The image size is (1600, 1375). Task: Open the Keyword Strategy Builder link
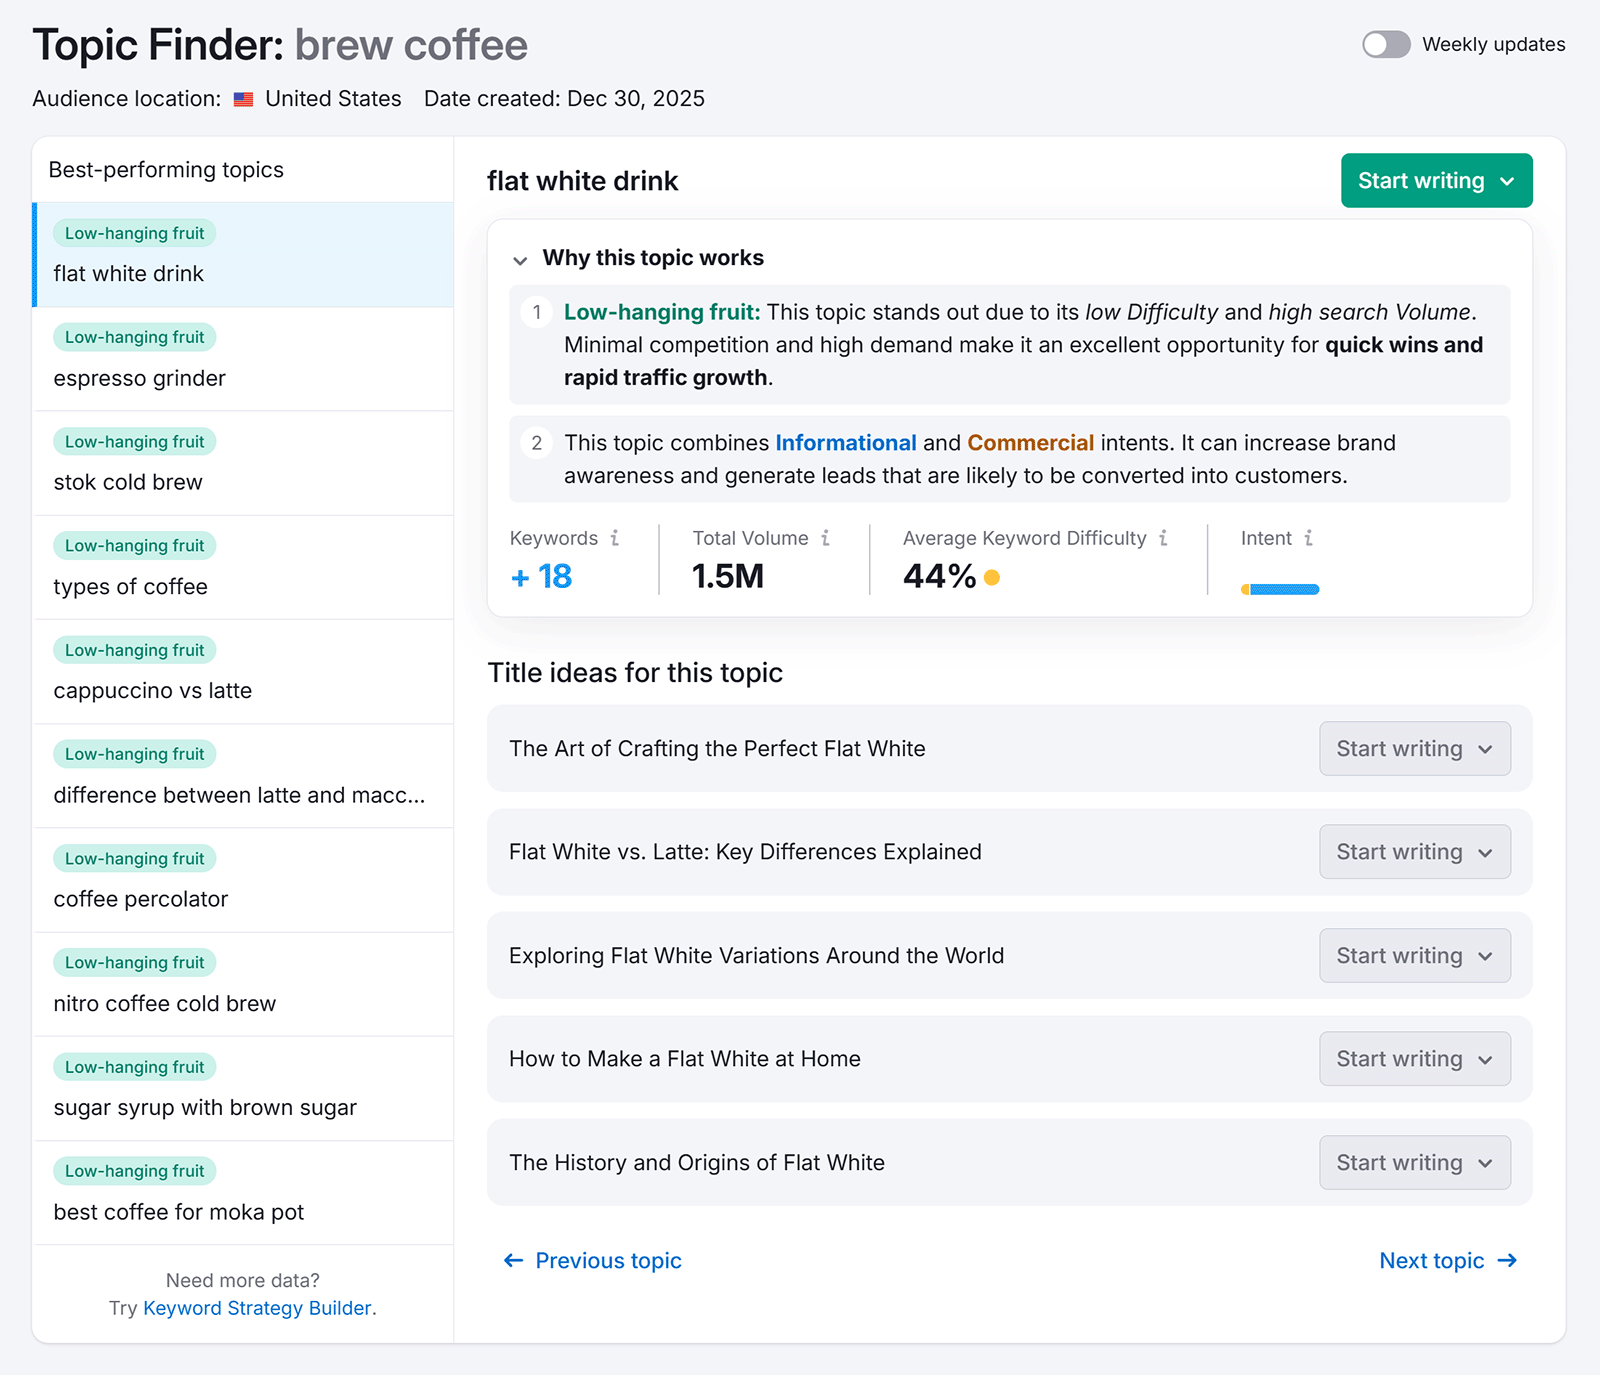257,1307
